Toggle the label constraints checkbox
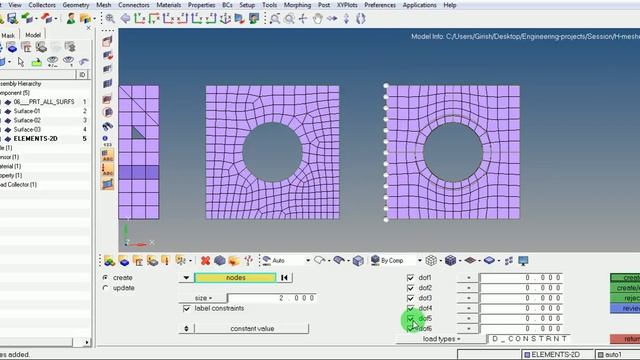 pos(187,308)
